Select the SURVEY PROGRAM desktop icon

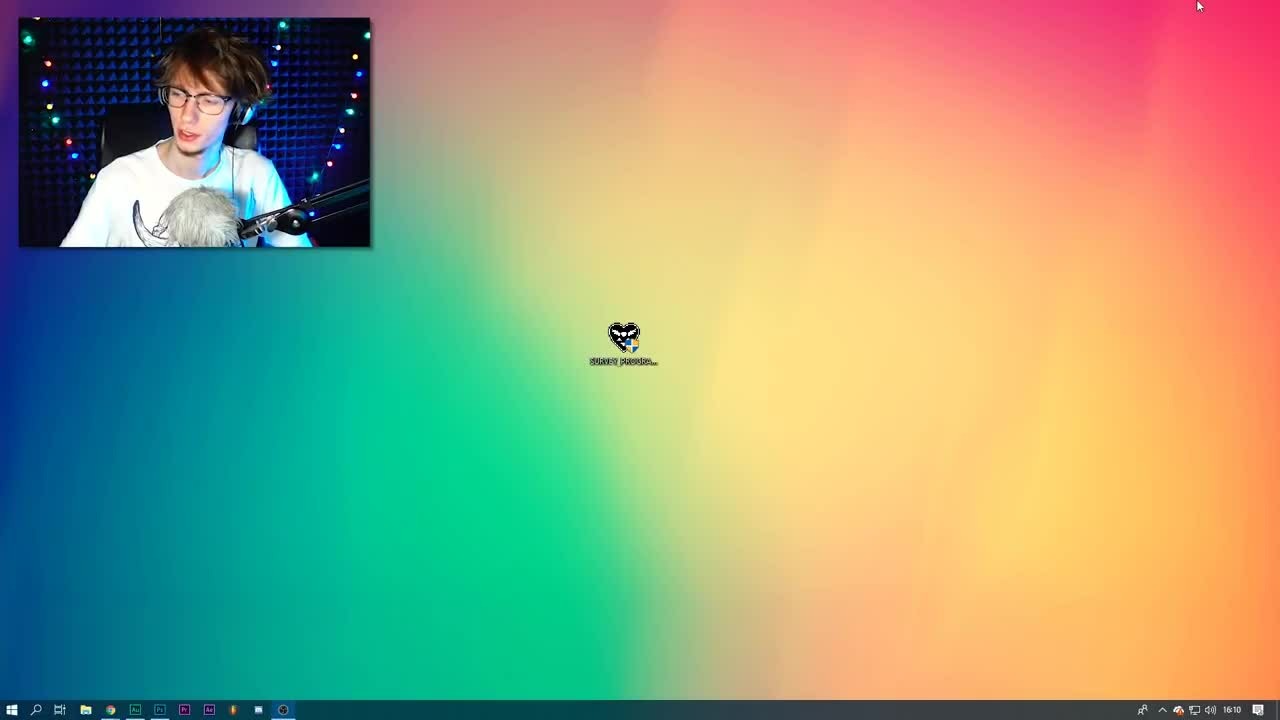click(x=623, y=345)
